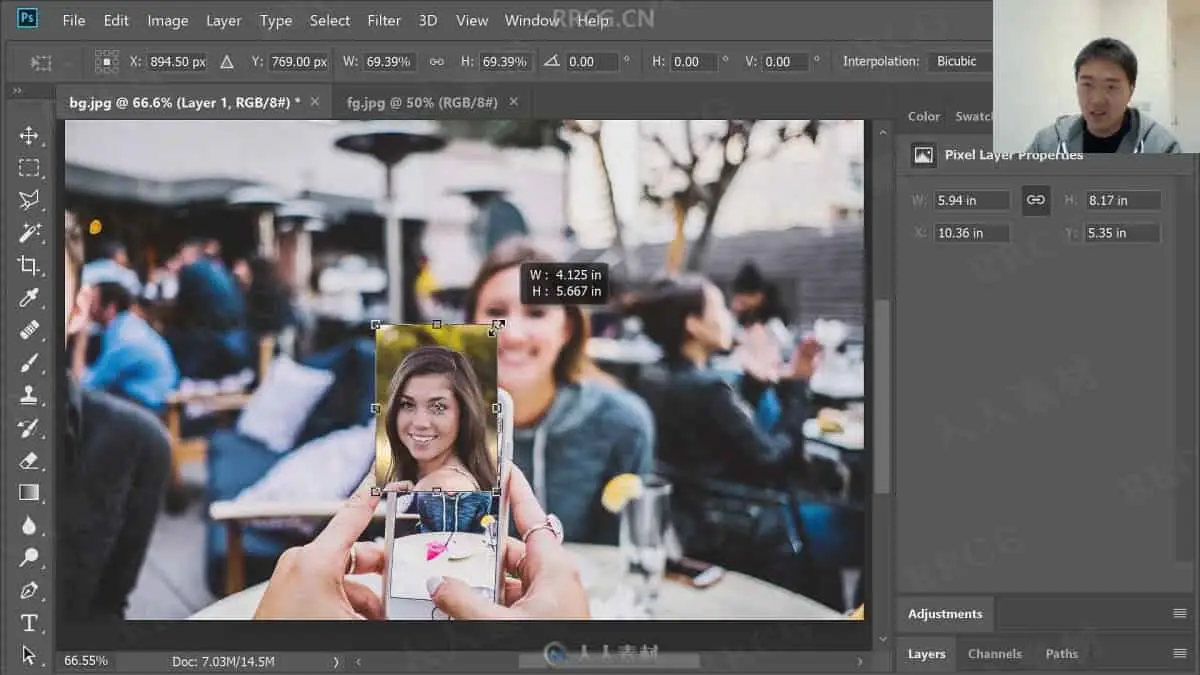Select the Horizontal Type tool

tap(29, 623)
